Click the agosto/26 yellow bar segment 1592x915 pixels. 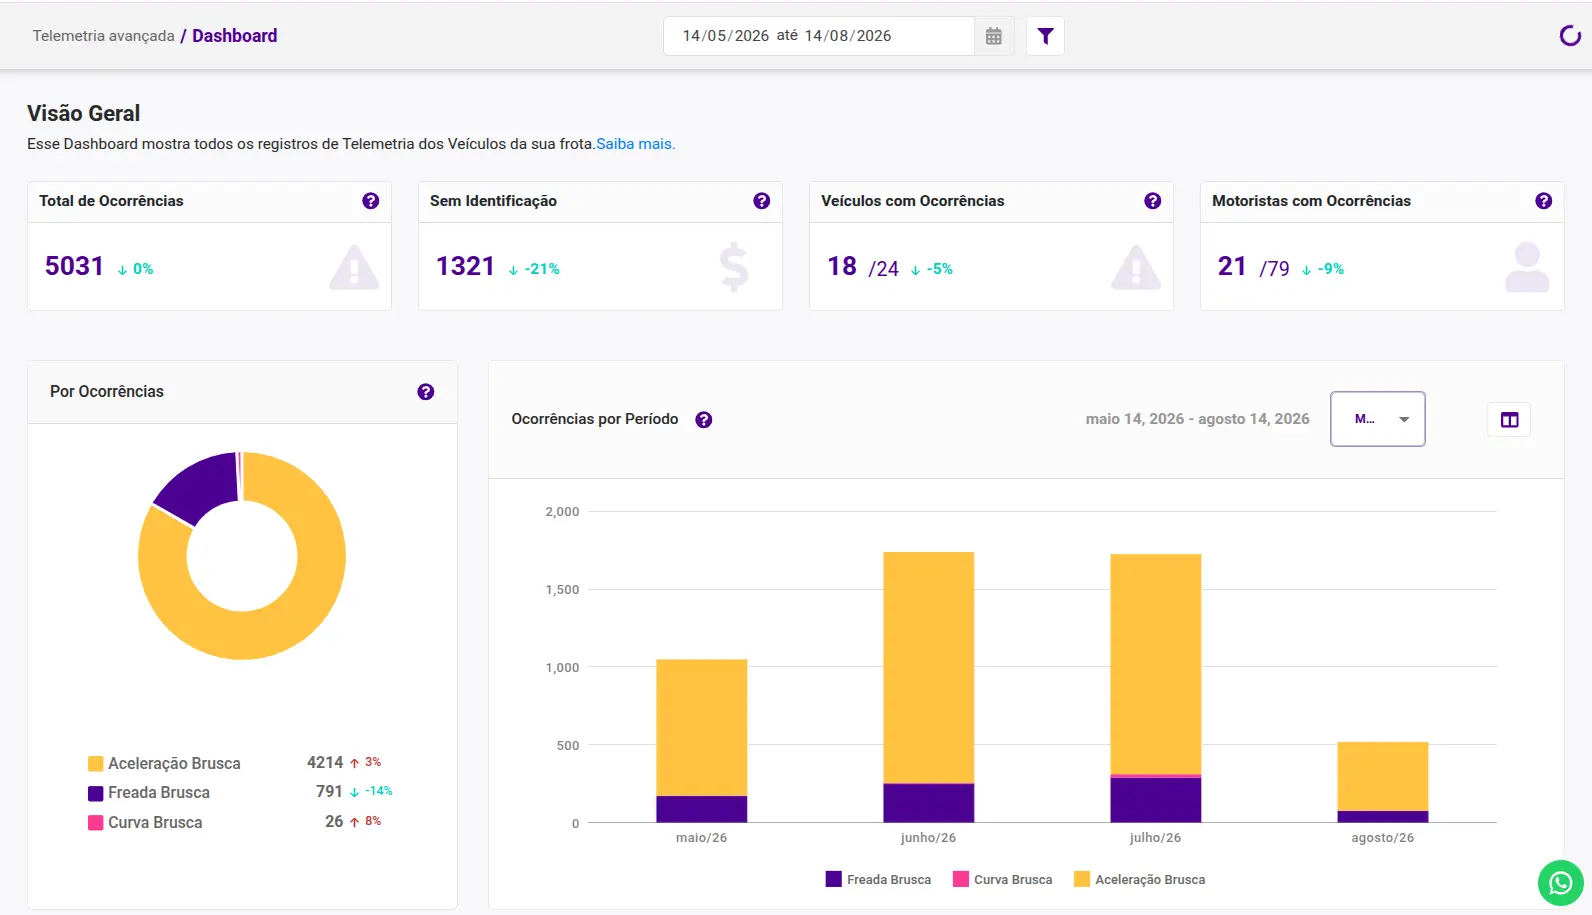1382,776
